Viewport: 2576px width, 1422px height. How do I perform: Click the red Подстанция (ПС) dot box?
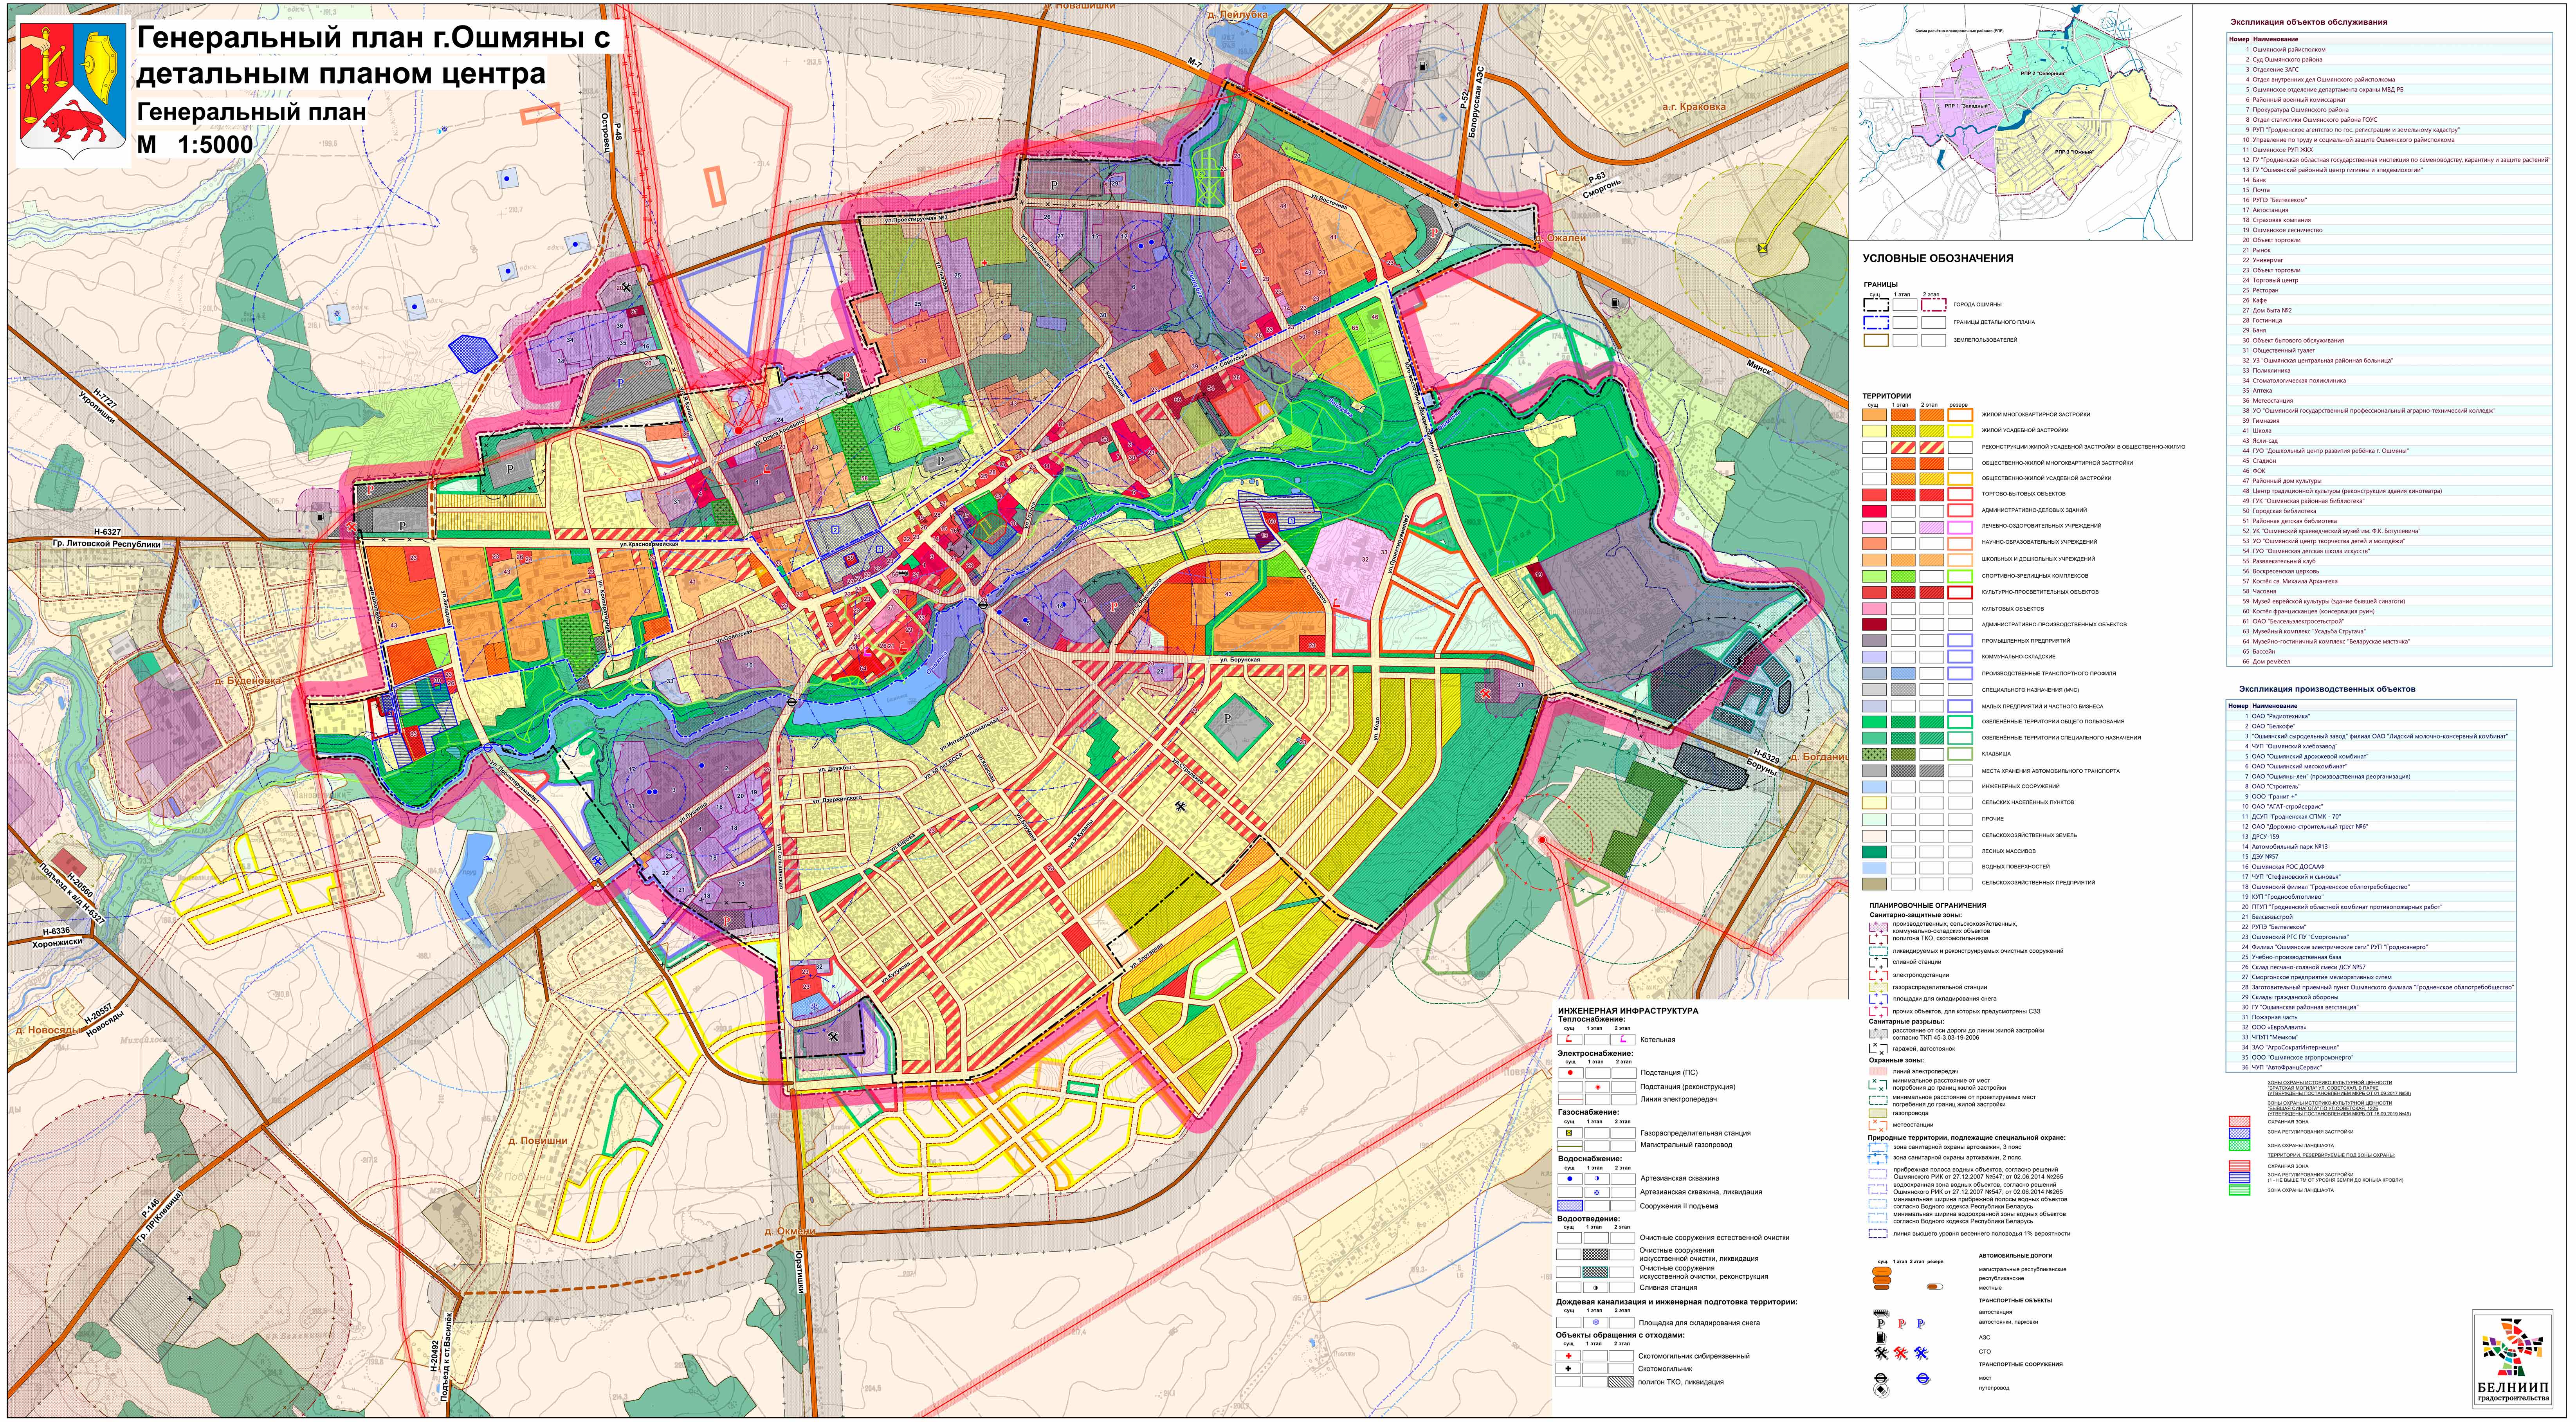1571,1073
